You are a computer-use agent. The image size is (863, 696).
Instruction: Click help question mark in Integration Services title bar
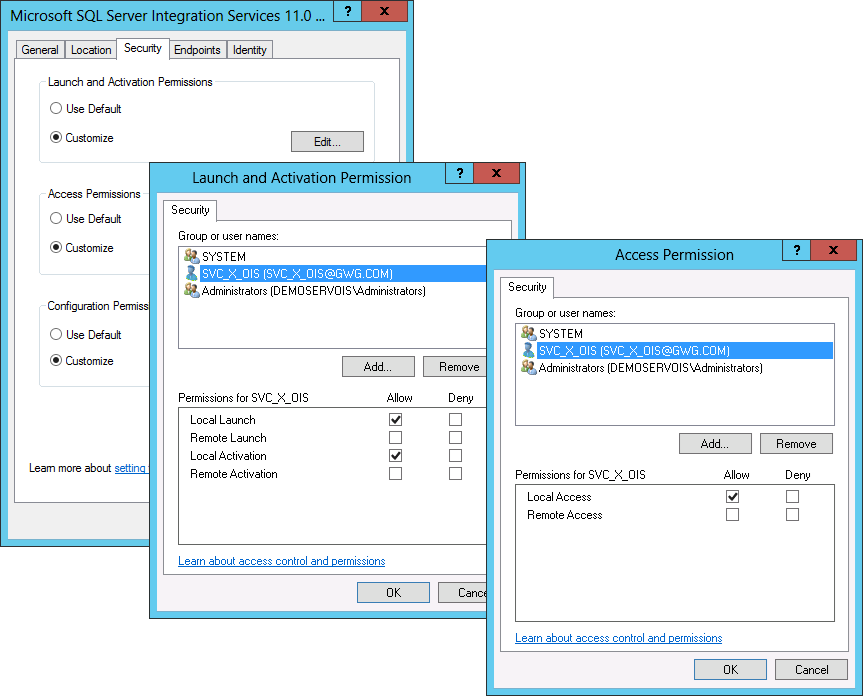(x=347, y=11)
